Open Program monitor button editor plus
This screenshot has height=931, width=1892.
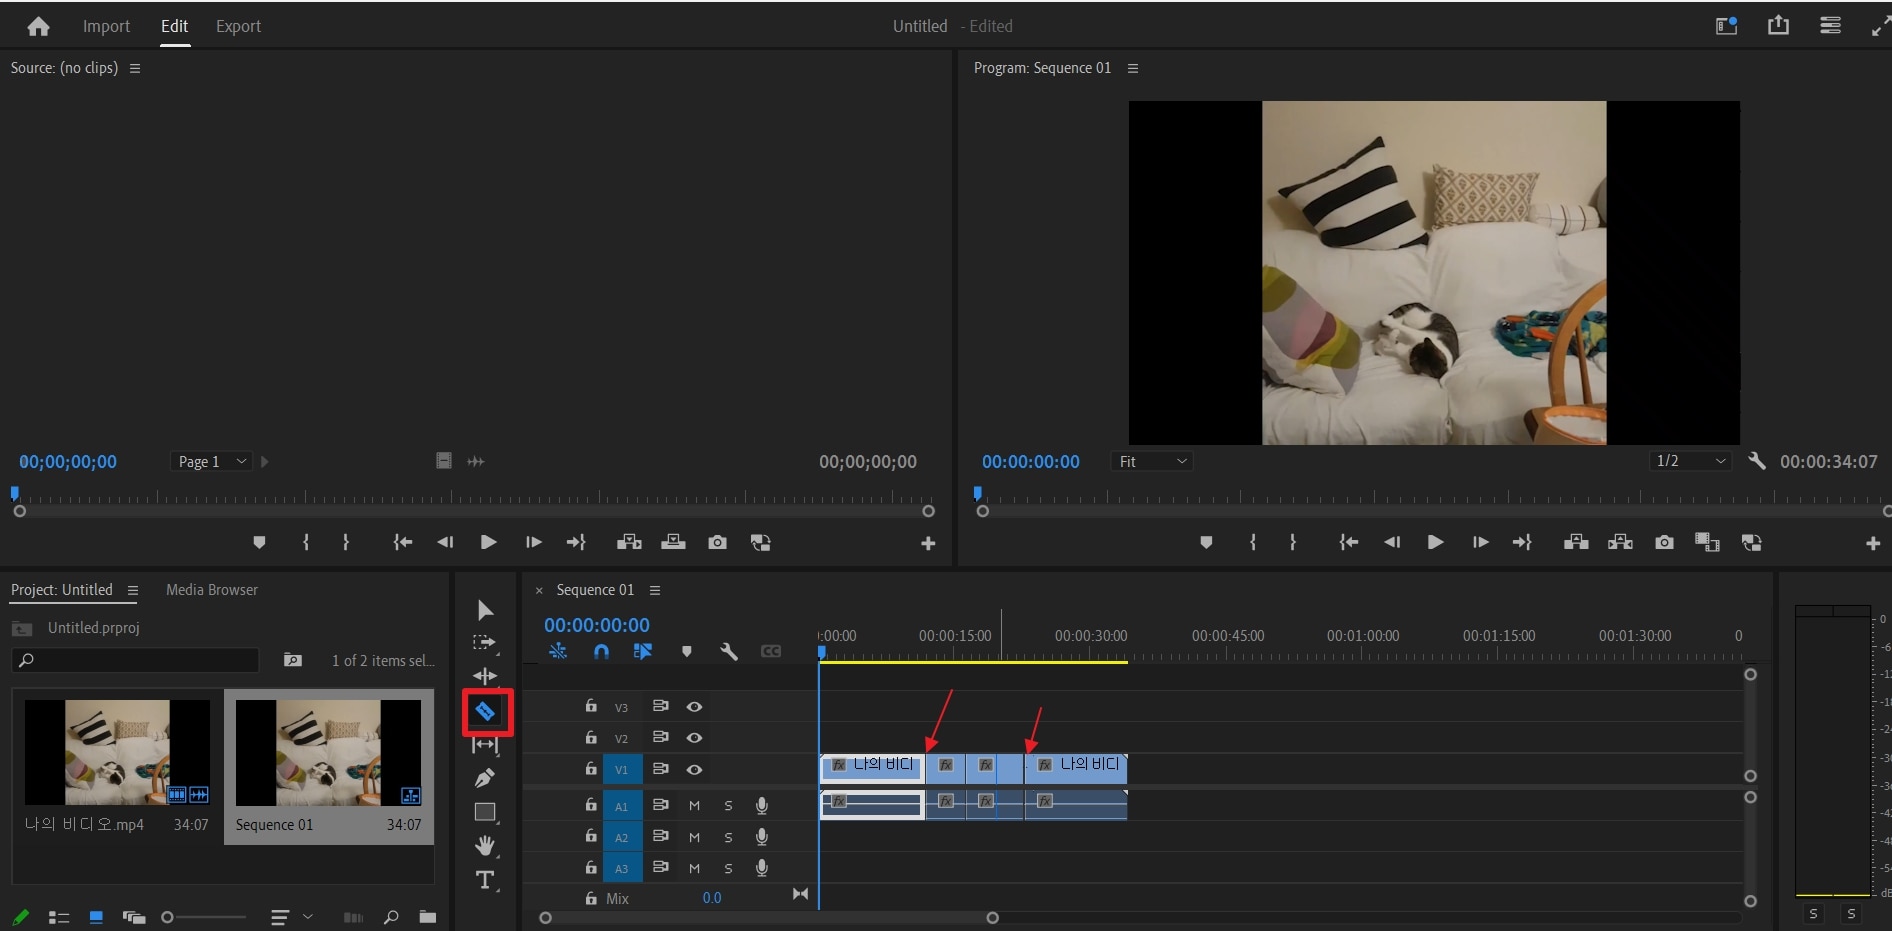[1873, 543]
